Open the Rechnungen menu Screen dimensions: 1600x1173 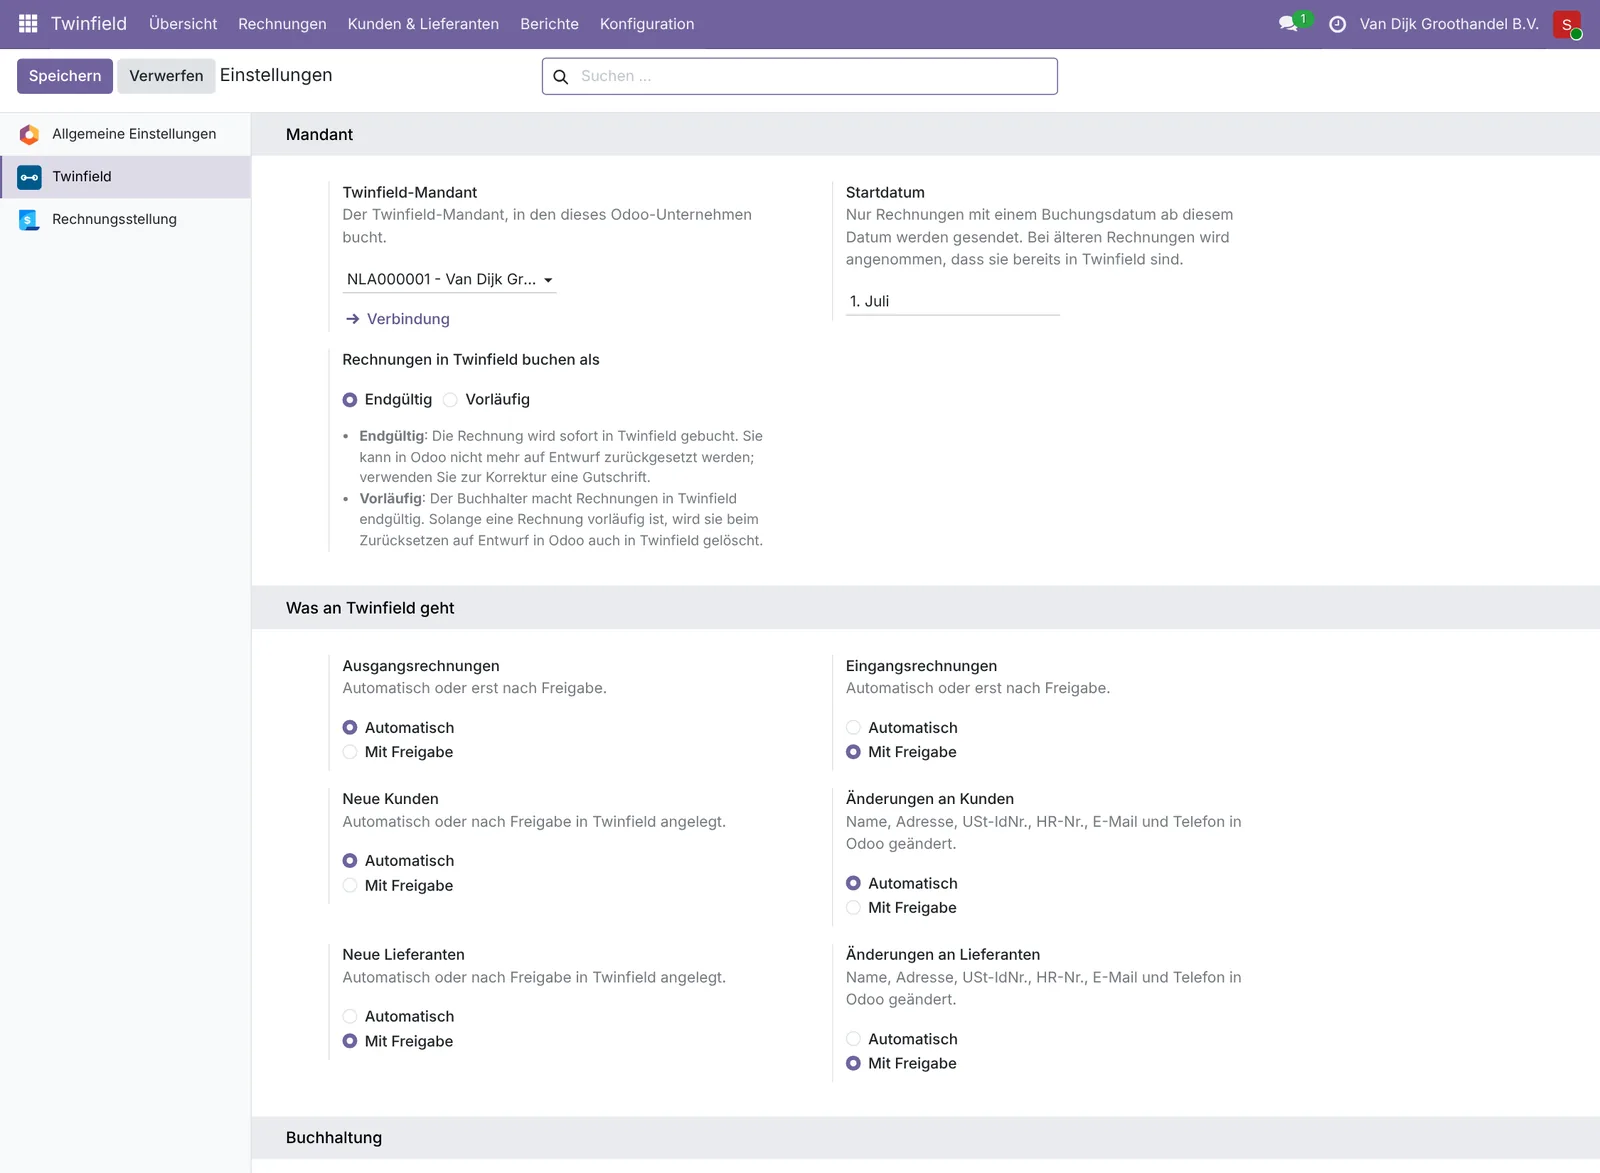(282, 24)
